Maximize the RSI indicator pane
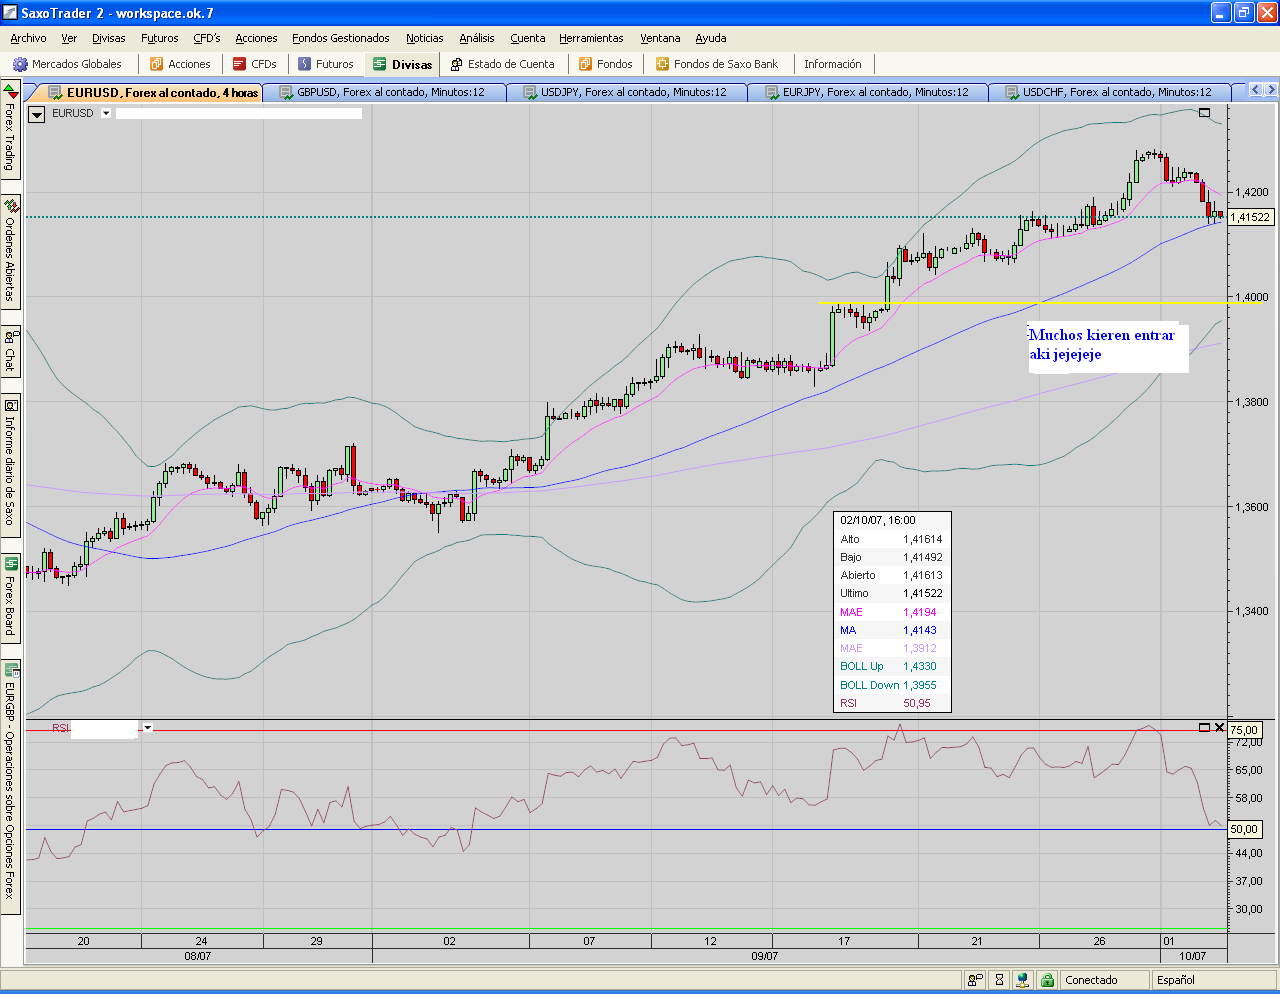The height and width of the screenshot is (994, 1280). tap(1204, 727)
